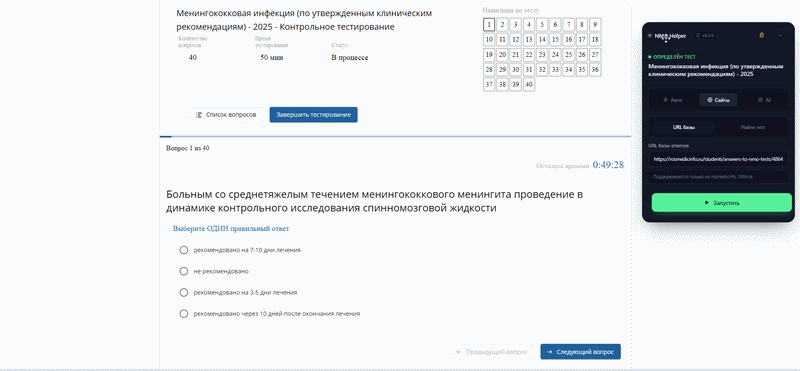Jump to question 10 in the navigation grid
800x371 pixels.
coord(489,39)
